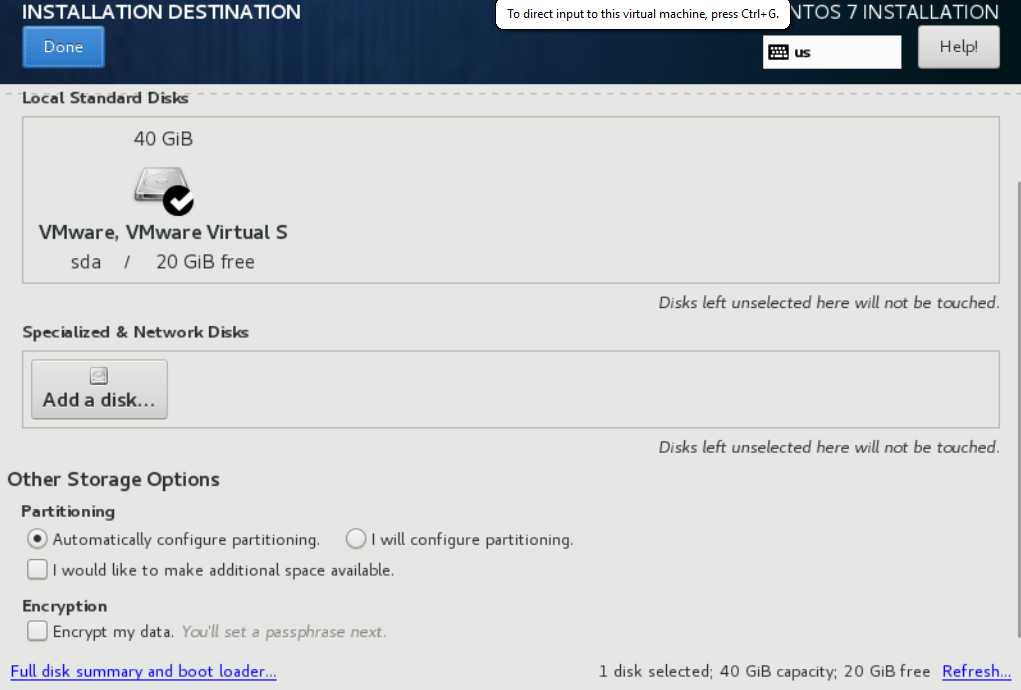Screen dimensions: 1021x690
Task: Select I will configure partitioning radio button
Action: (356, 539)
